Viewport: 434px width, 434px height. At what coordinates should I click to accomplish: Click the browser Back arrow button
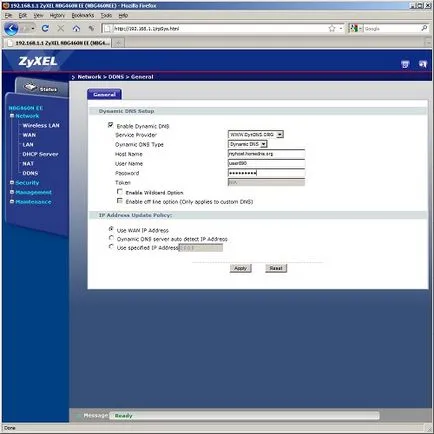coord(11,29)
